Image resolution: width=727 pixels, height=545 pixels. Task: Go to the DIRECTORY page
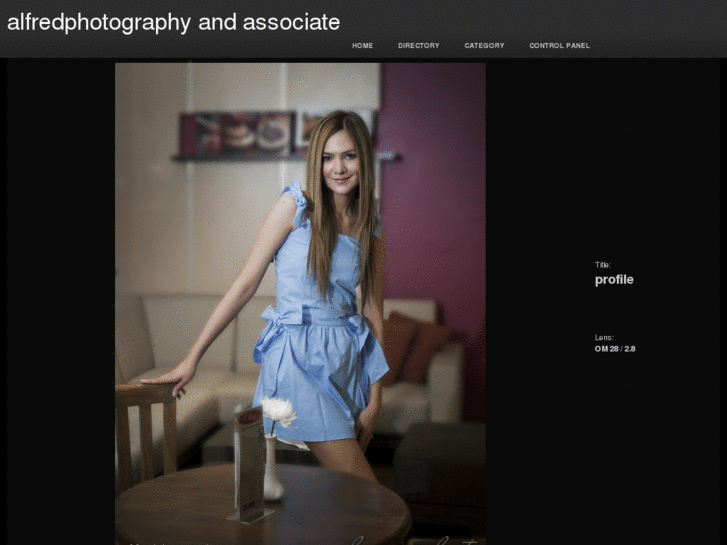click(x=418, y=46)
